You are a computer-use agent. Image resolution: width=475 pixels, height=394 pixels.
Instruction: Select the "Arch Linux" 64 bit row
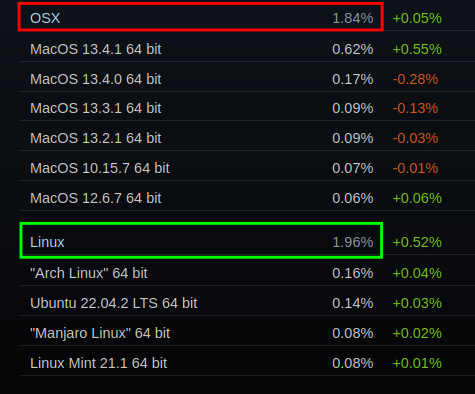point(247,273)
